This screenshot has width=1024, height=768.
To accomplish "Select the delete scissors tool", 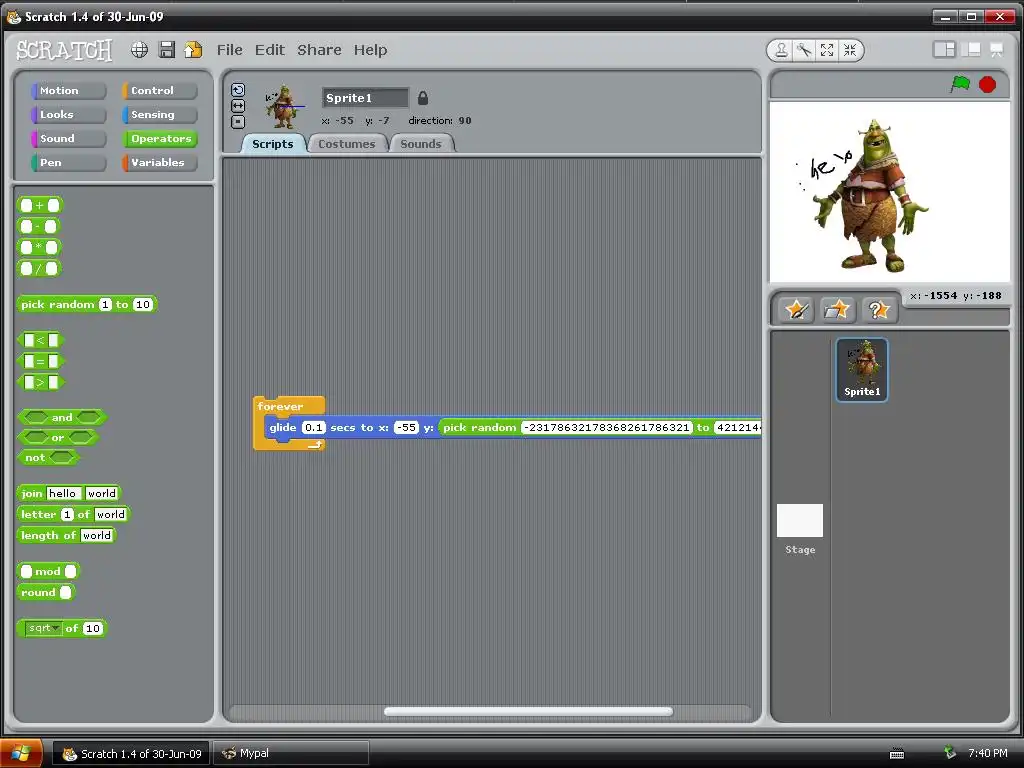I will tap(804, 50).
